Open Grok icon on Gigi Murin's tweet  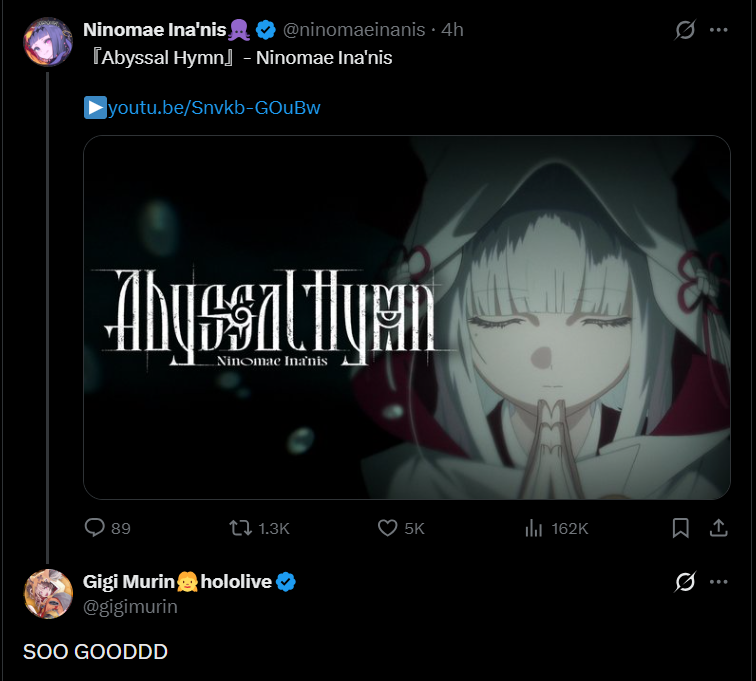685,582
